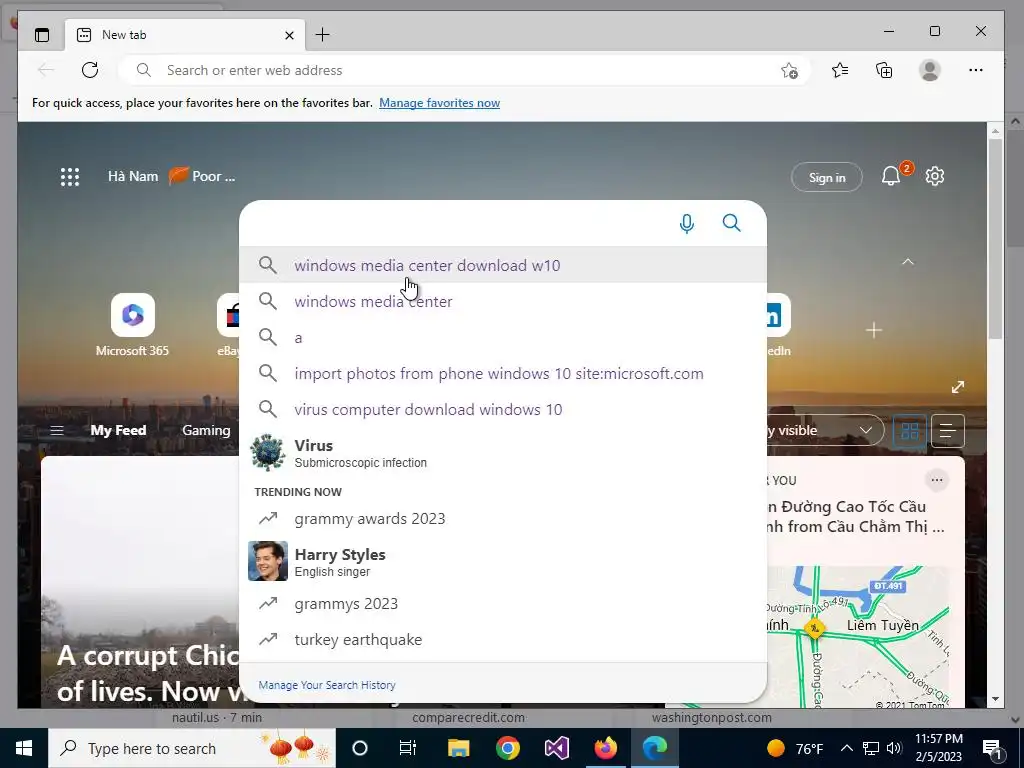Click the page vertical scrollbar thumb
The image size is (1024, 768).
(x=995, y=238)
